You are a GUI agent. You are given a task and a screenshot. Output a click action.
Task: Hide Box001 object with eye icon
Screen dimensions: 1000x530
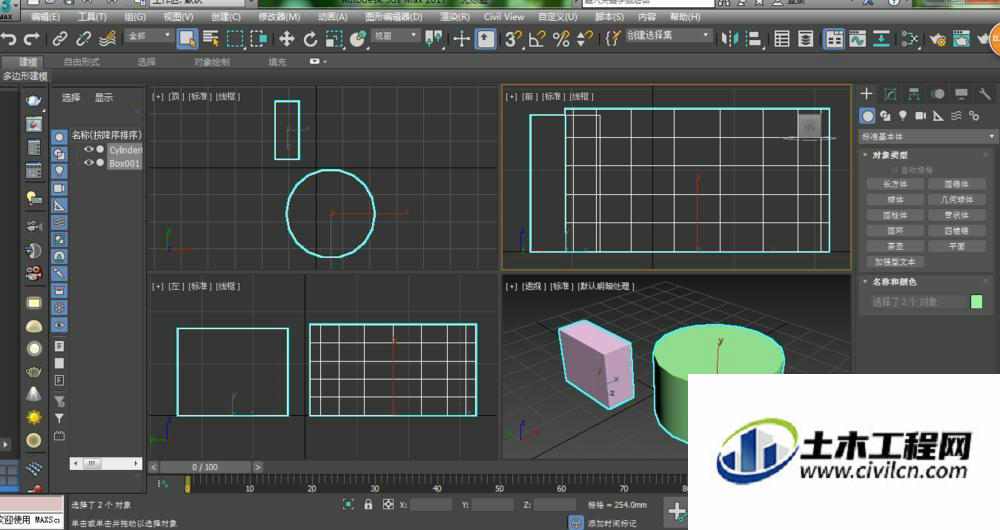[89, 163]
